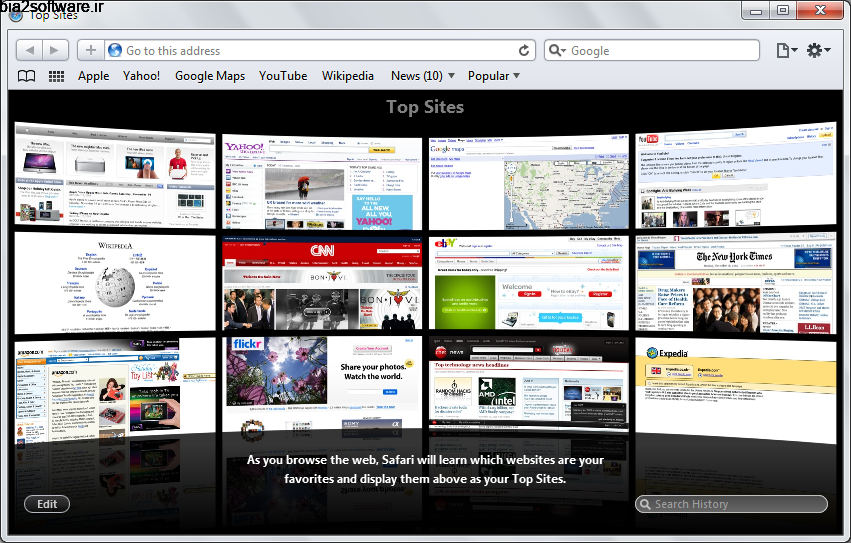Open the YouTube bookmark

click(x=283, y=76)
